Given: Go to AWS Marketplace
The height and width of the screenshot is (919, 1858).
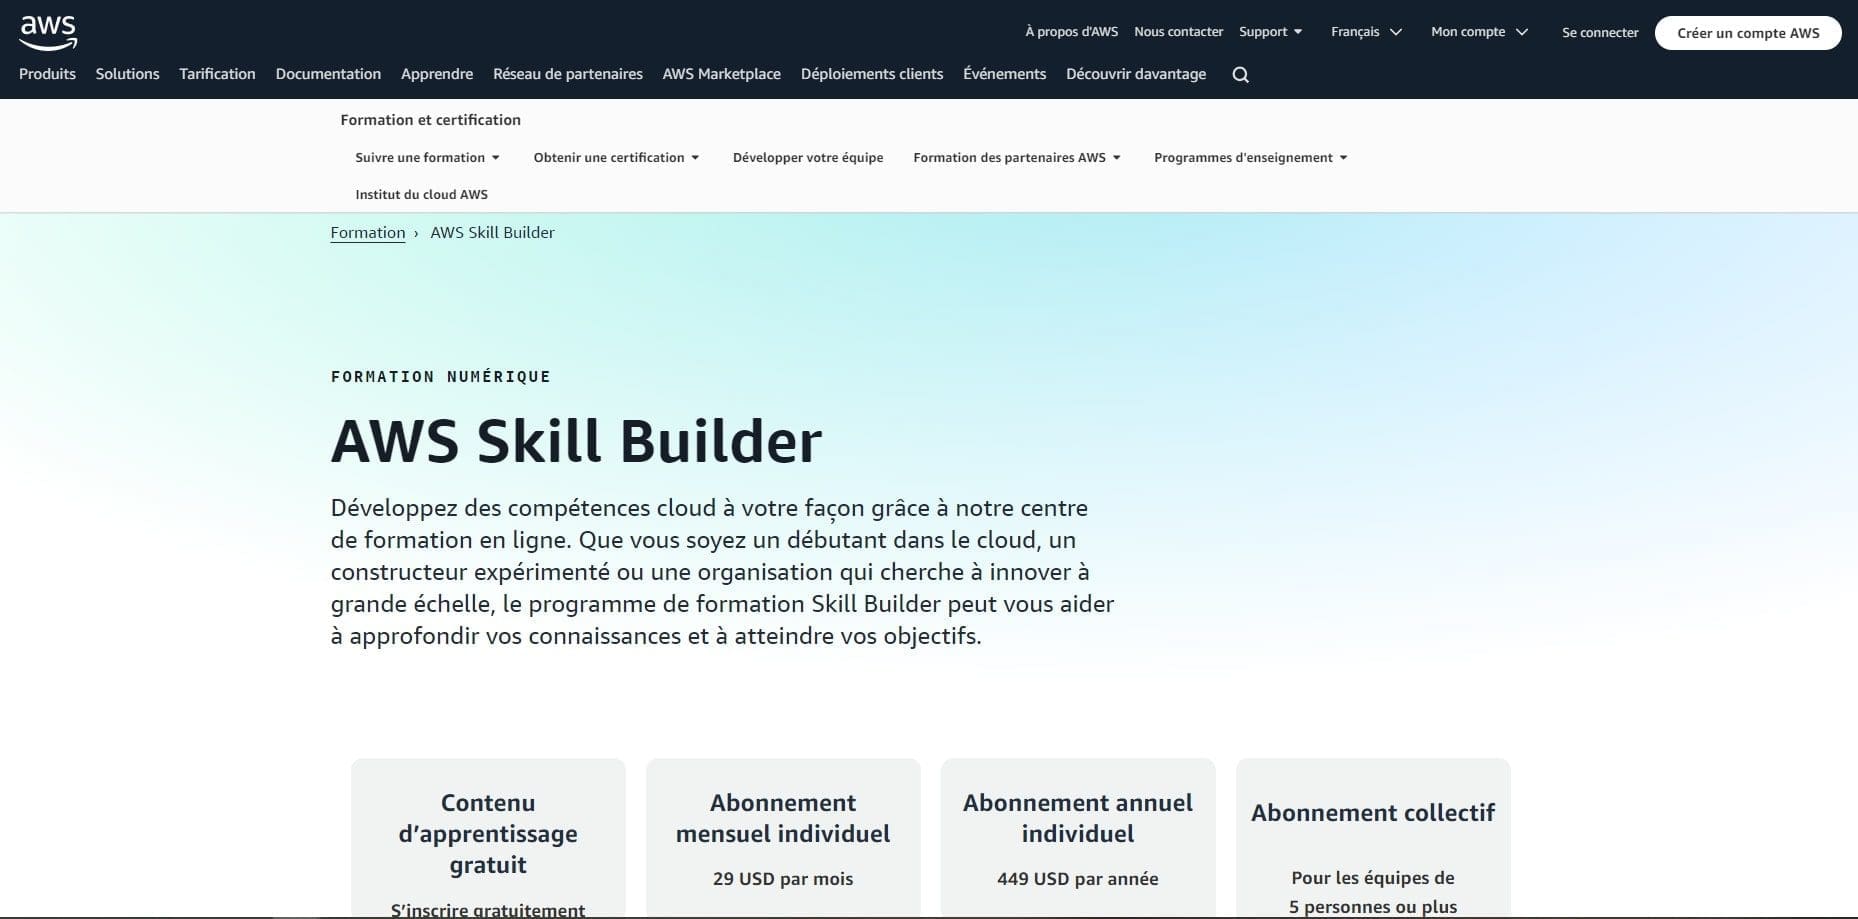Looking at the screenshot, I should 721,74.
